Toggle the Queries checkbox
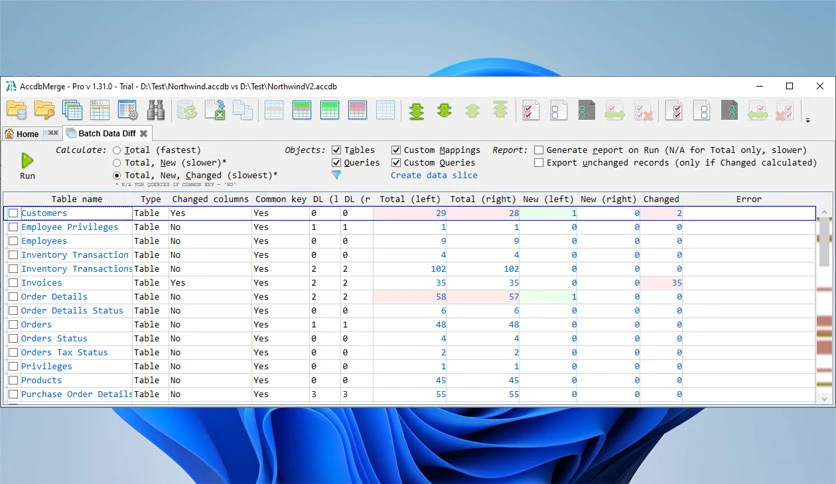 336,163
